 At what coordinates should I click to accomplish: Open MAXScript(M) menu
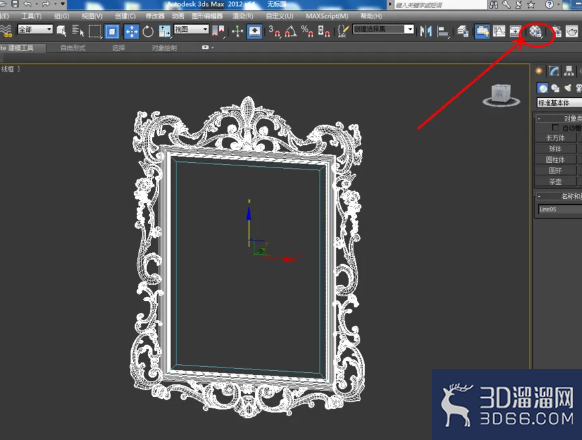click(x=327, y=16)
